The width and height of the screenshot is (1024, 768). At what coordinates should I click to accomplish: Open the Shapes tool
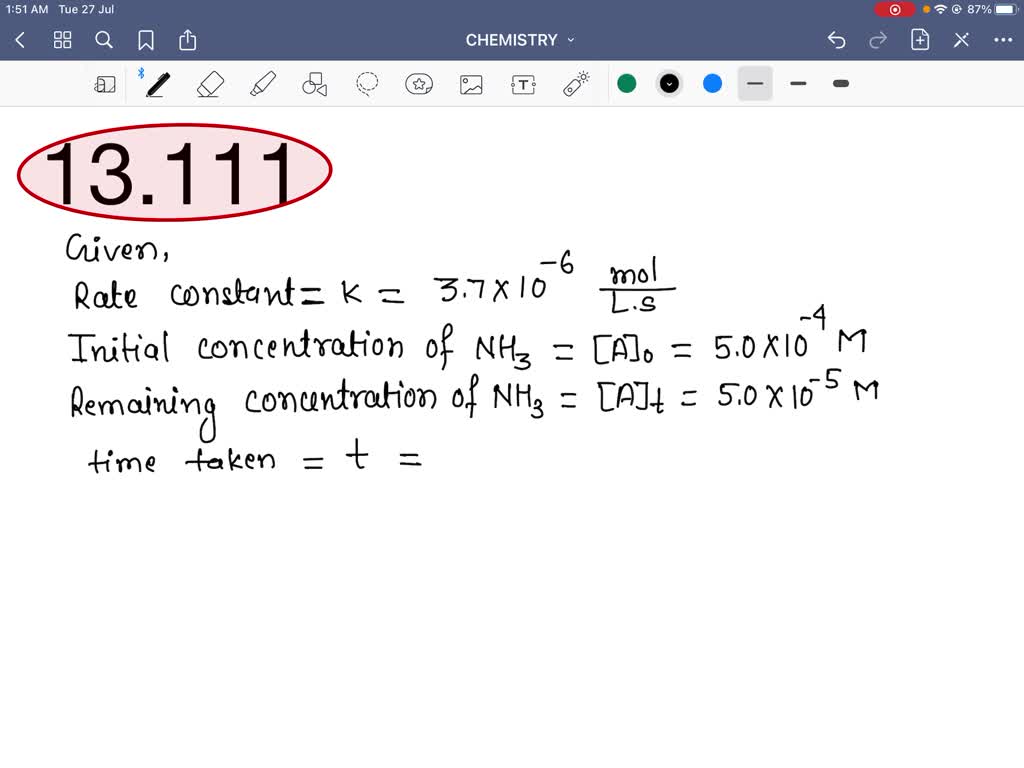(x=314, y=84)
